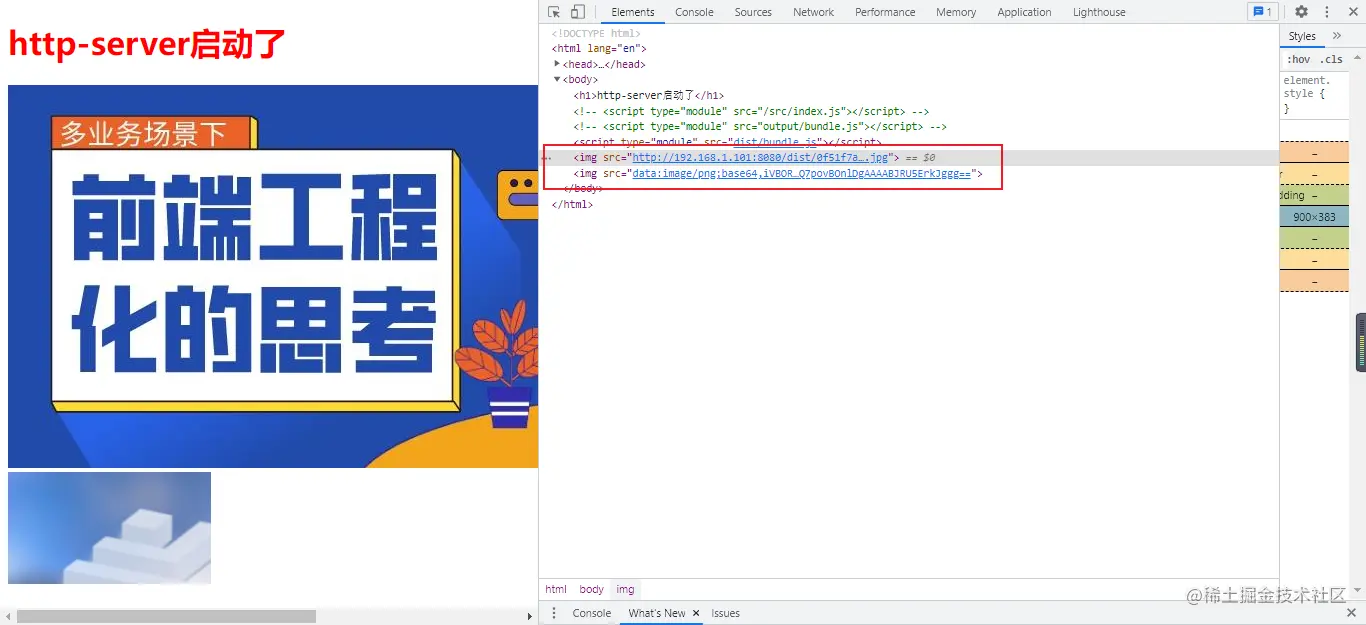The height and width of the screenshot is (625, 1366).
Task: Switch to the Sources tab
Action: (x=753, y=12)
